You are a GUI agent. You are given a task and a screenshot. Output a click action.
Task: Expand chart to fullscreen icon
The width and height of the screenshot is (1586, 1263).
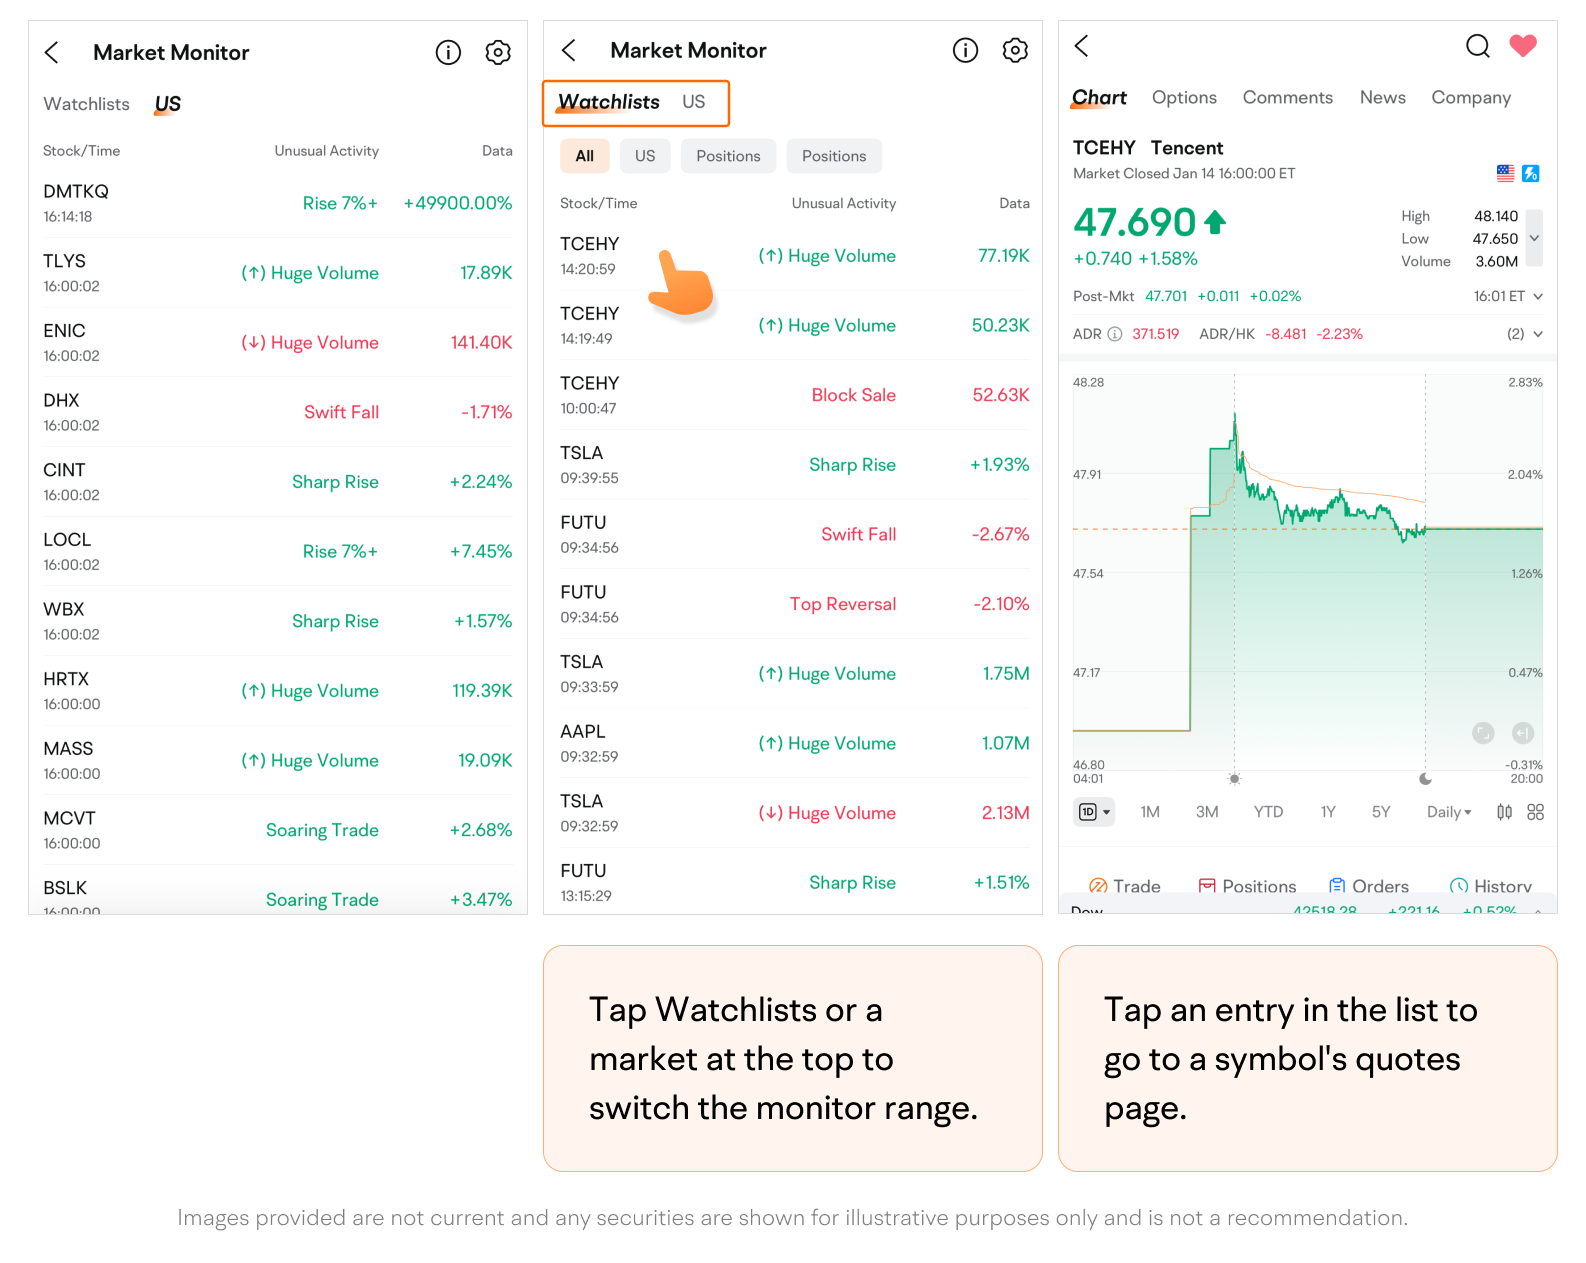tap(1483, 733)
